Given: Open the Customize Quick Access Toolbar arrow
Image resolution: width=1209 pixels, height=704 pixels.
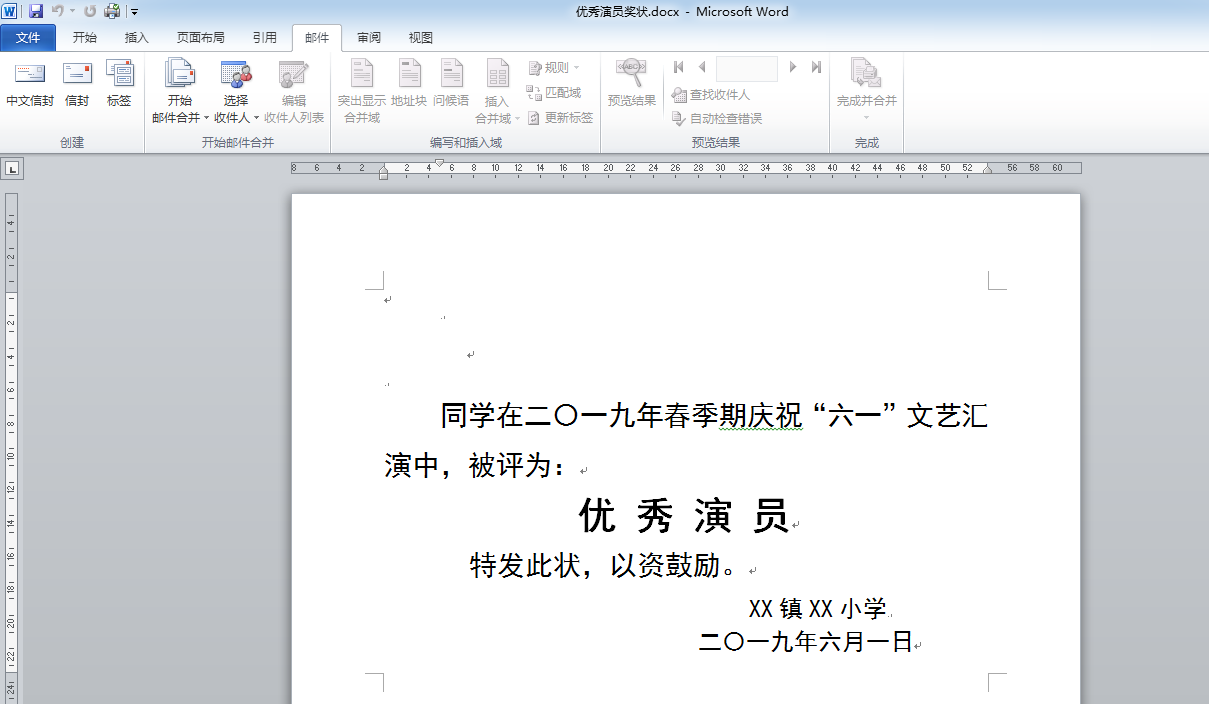Looking at the screenshot, I should [x=134, y=12].
